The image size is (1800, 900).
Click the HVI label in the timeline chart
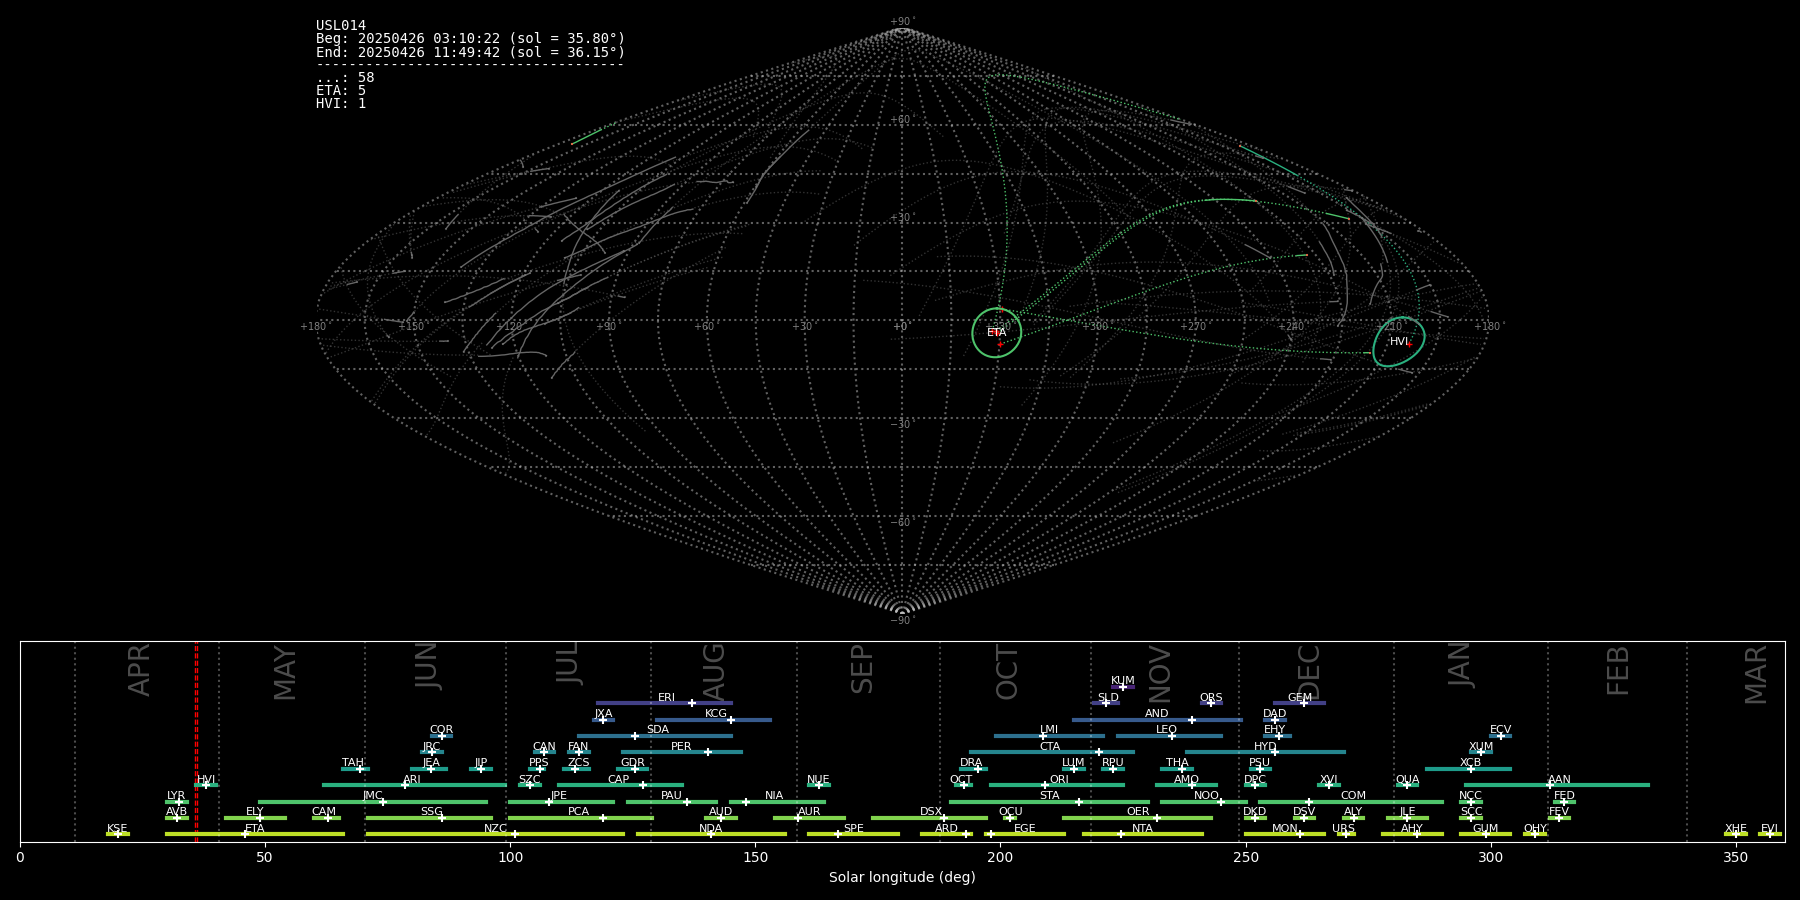coord(206,779)
